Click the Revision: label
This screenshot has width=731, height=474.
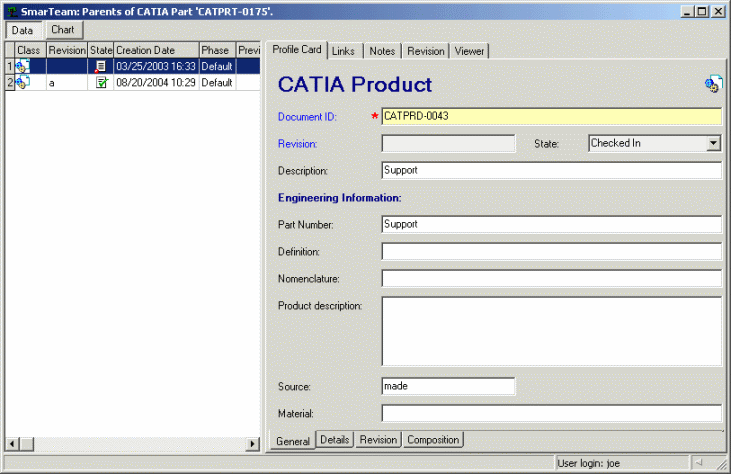297,144
